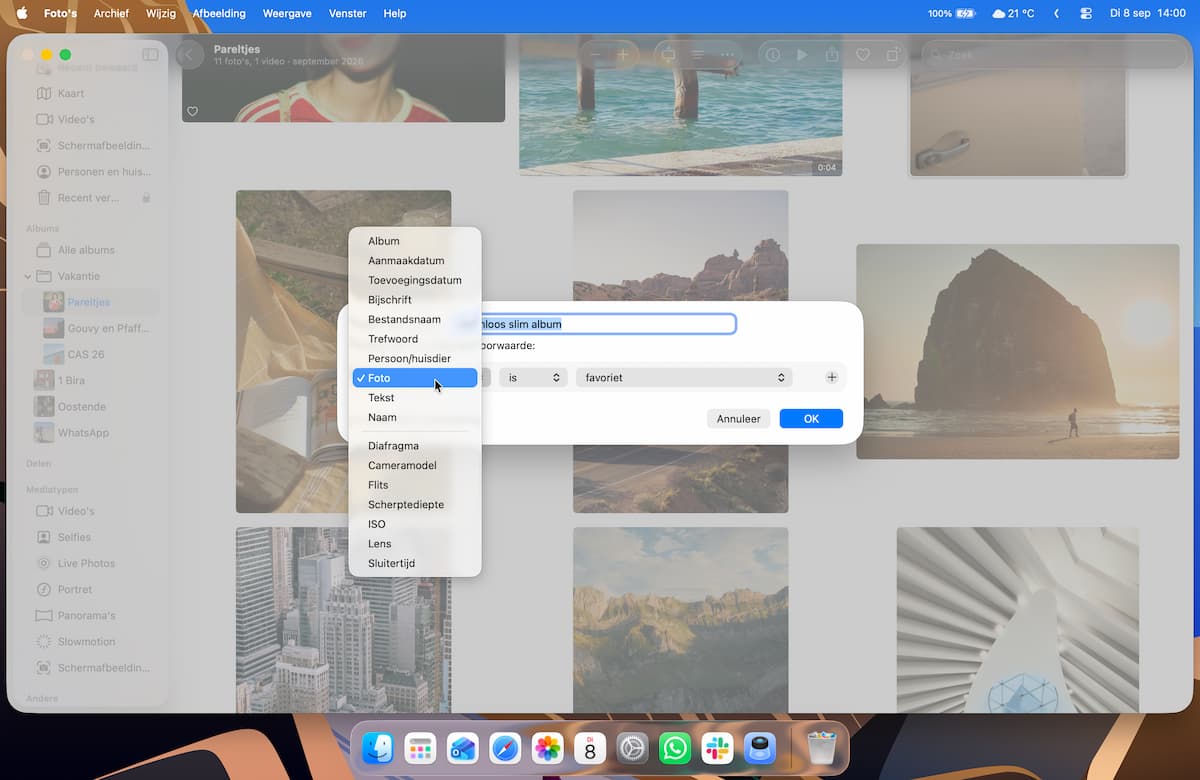Open Finder from the dock

point(377,748)
